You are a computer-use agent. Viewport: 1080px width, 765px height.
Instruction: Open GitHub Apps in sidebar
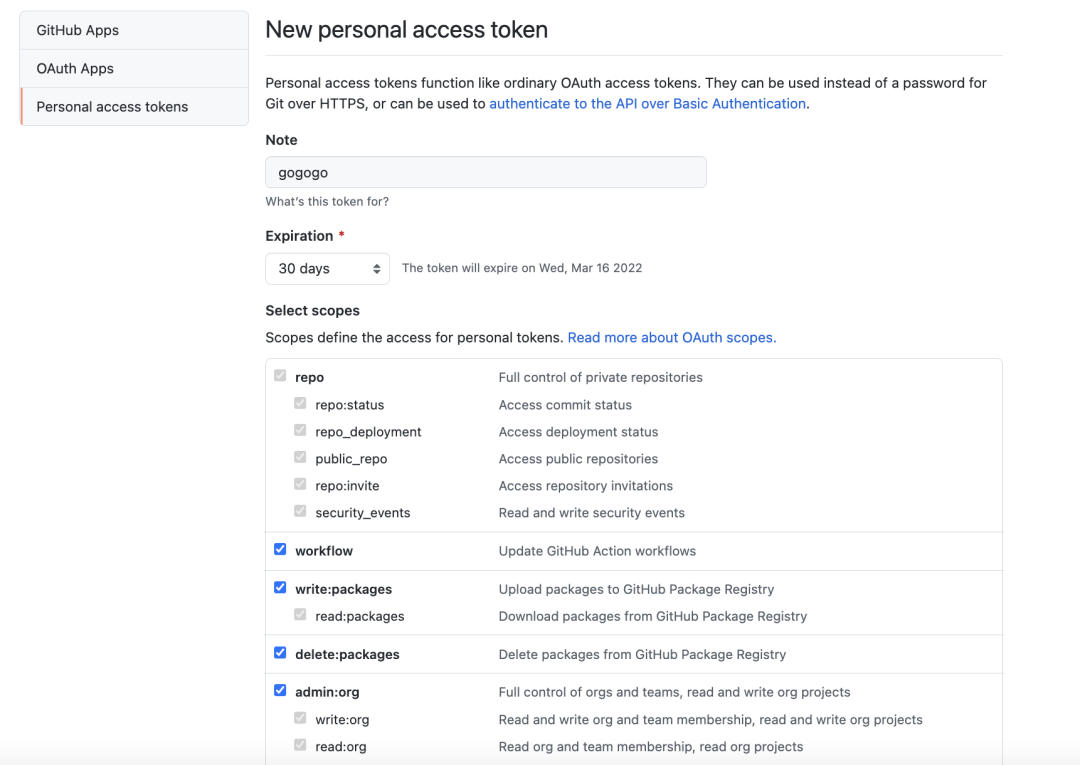click(78, 30)
